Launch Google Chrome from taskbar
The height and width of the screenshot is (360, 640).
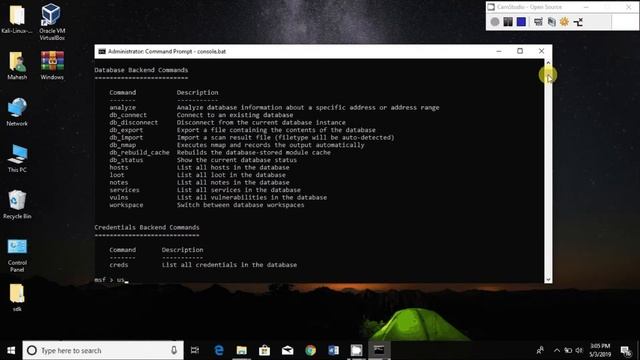pos(310,350)
